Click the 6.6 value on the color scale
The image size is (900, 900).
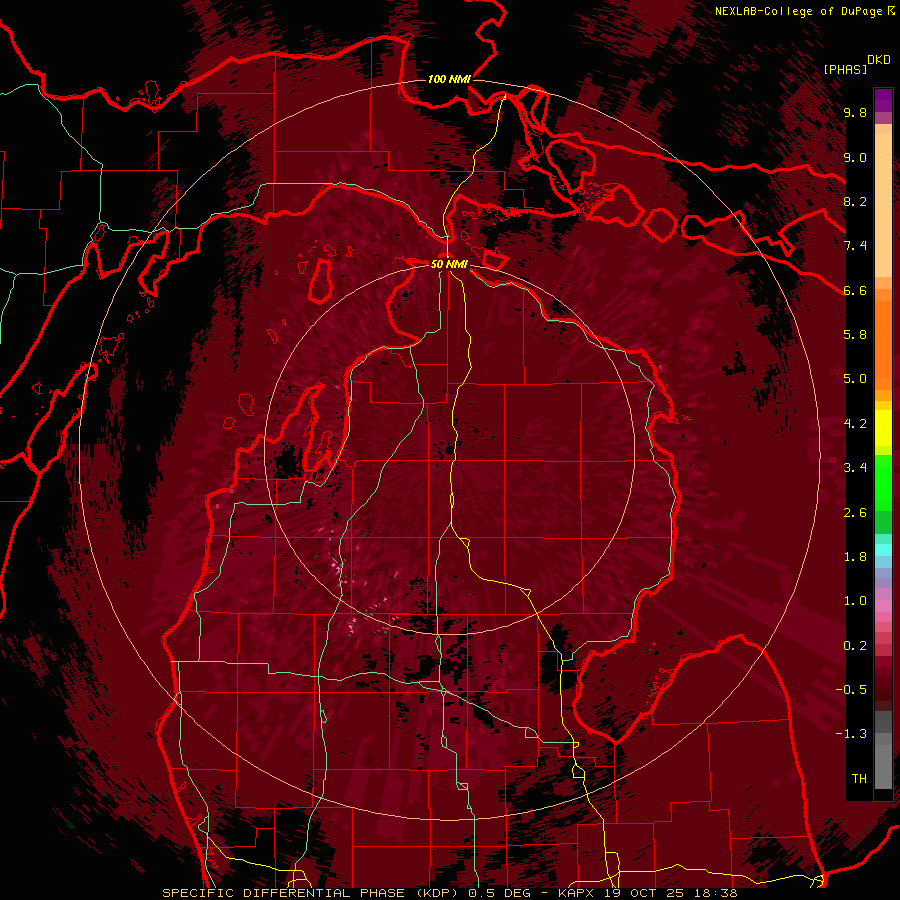(855, 290)
